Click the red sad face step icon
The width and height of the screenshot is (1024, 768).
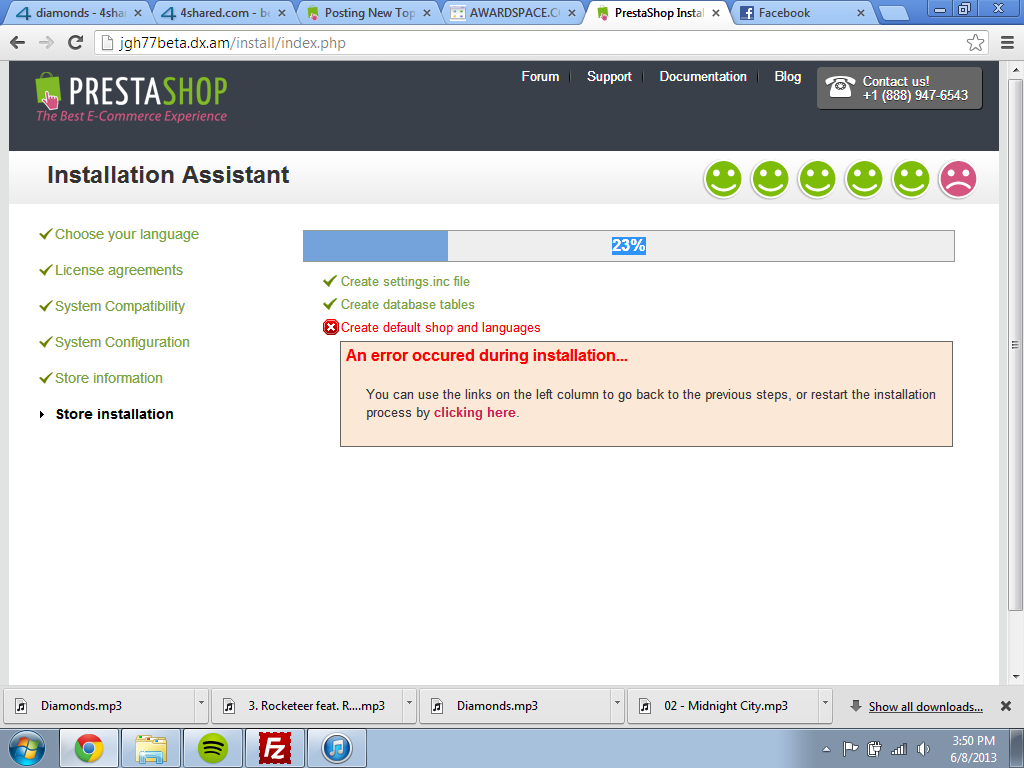[958, 179]
